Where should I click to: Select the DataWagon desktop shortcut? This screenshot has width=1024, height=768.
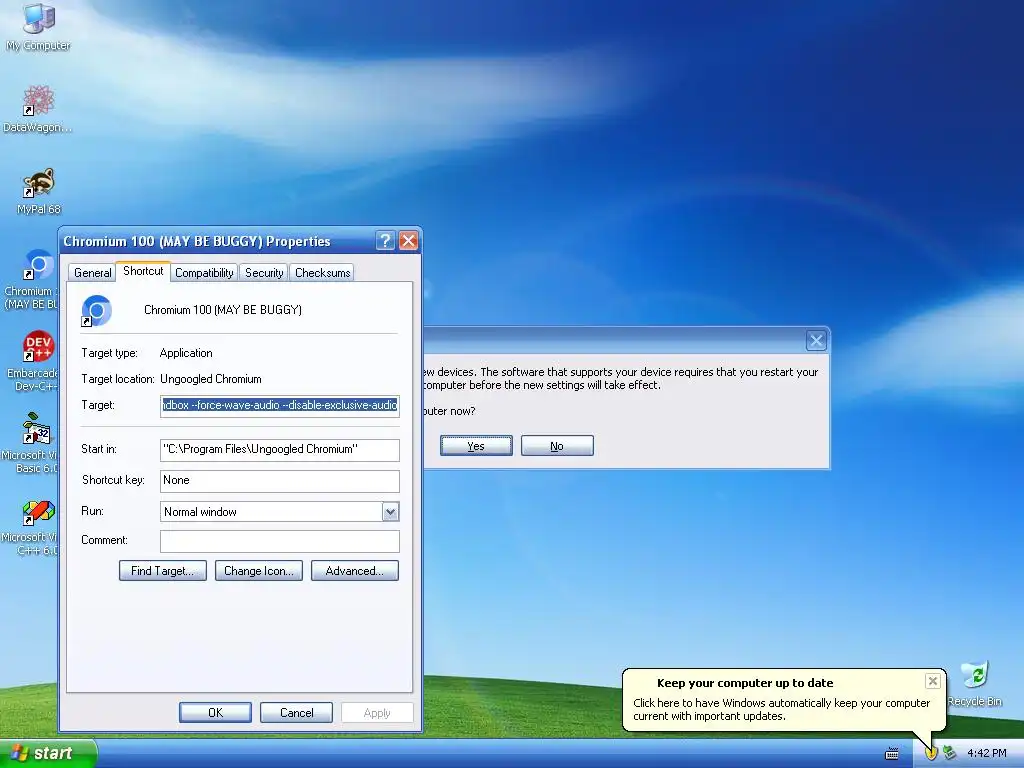tap(38, 108)
